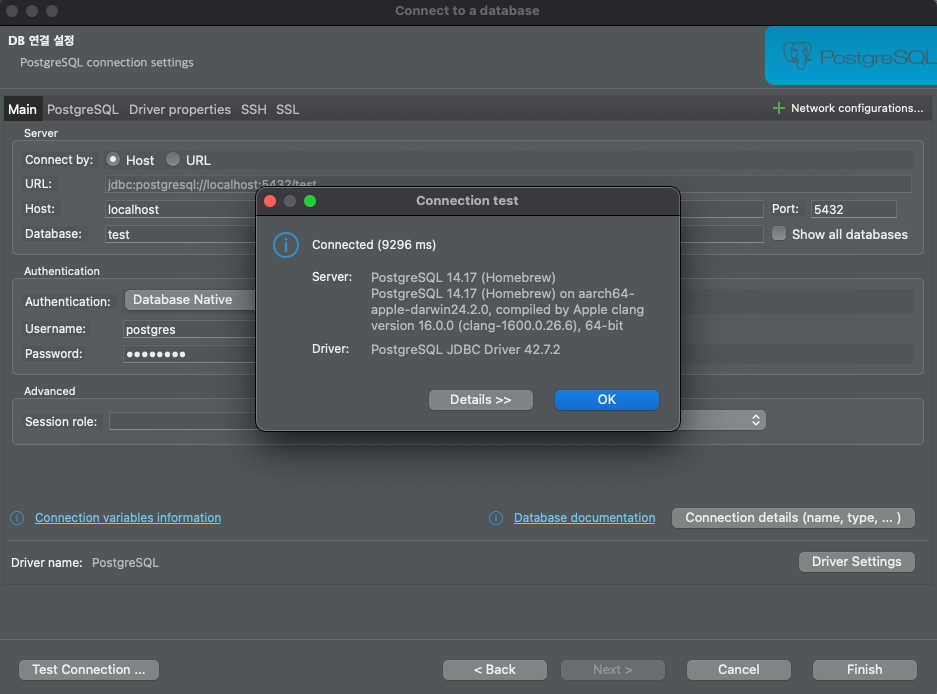The width and height of the screenshot is (937, 694).
Task: Click the Driver name value PostgreSQL
Action: click(125, 562)
